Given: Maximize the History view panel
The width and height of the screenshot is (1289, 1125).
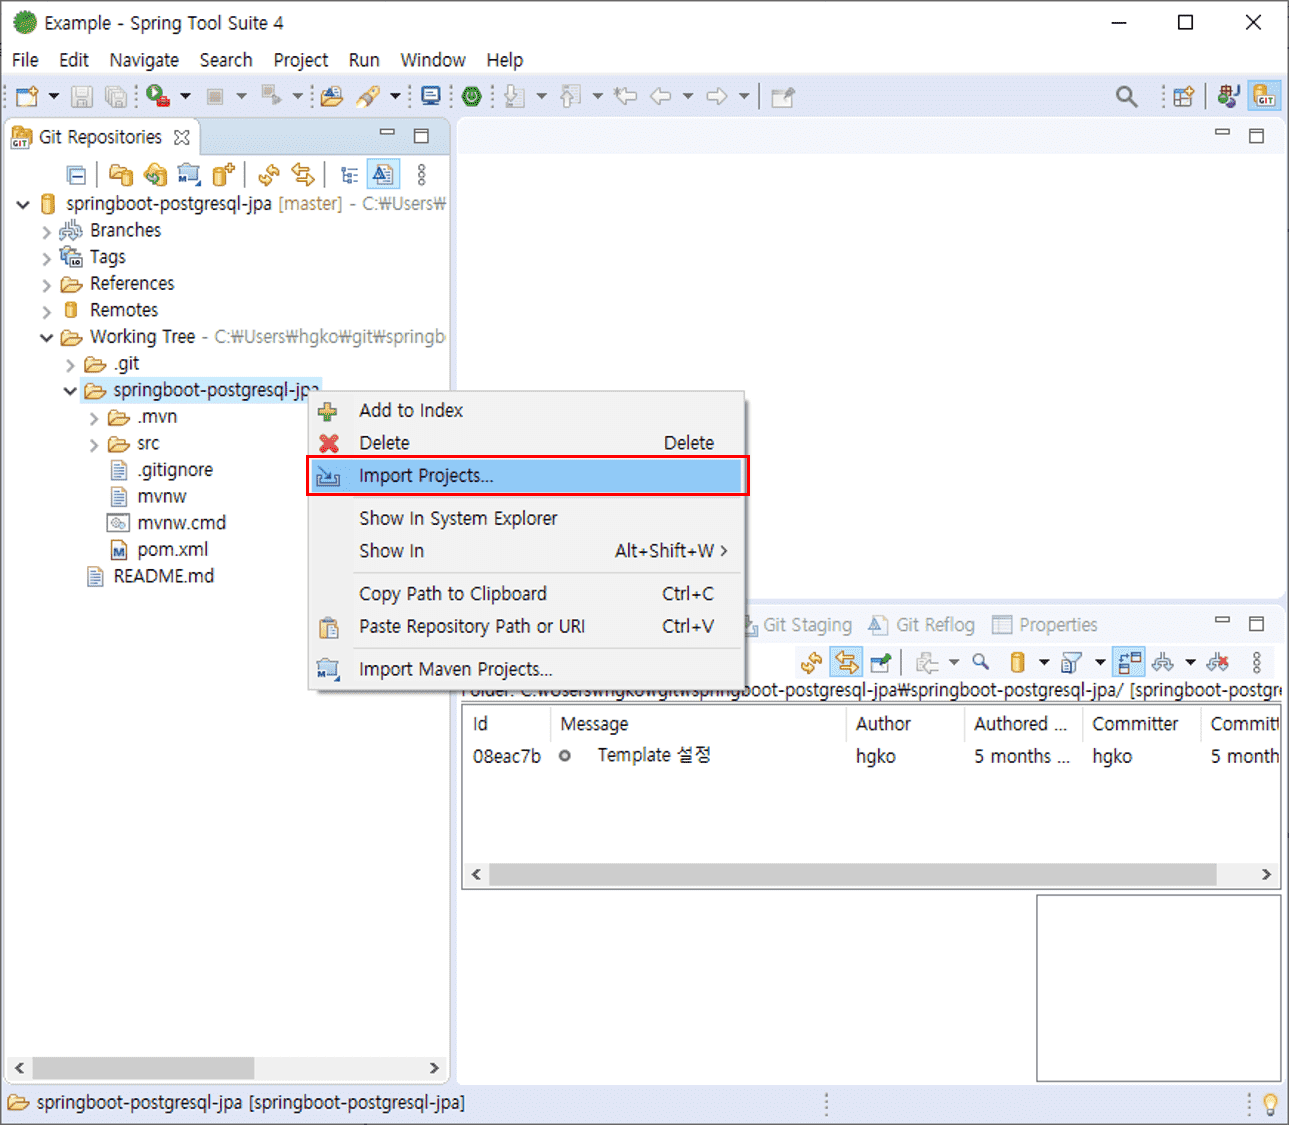Looking at the screenshot, I should click(x=1257, y=623).
